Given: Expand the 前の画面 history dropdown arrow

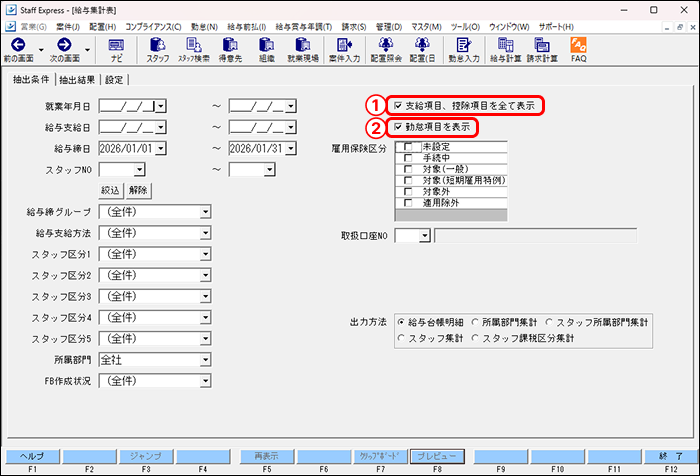Looking at the screenshot, I should pyautogui.click(x=41, y=50).
